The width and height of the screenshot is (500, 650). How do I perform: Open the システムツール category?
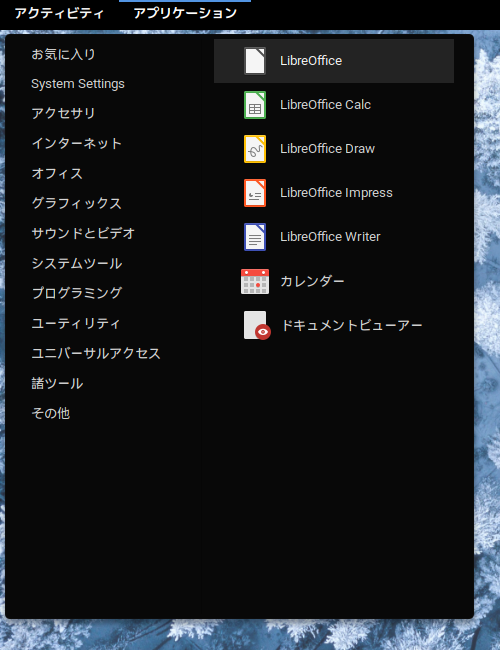(77, 263)
